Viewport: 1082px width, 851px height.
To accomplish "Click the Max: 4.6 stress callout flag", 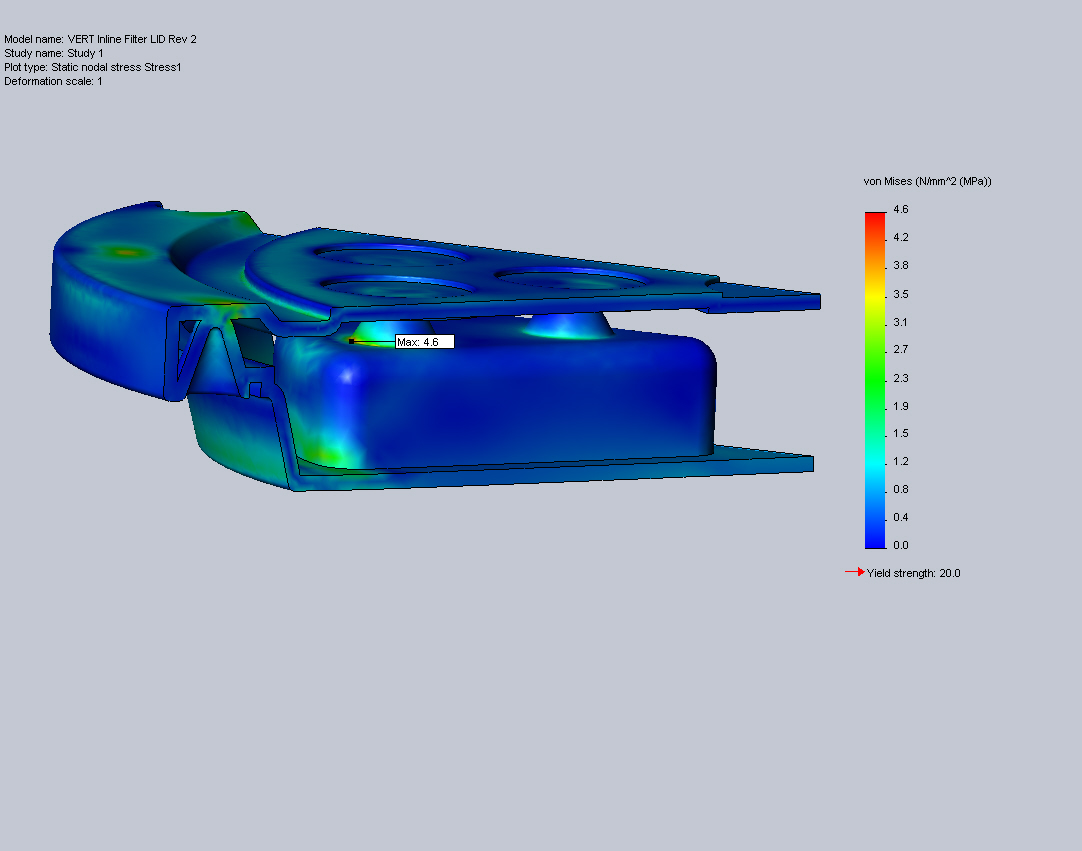I will [x=424, y=341].
